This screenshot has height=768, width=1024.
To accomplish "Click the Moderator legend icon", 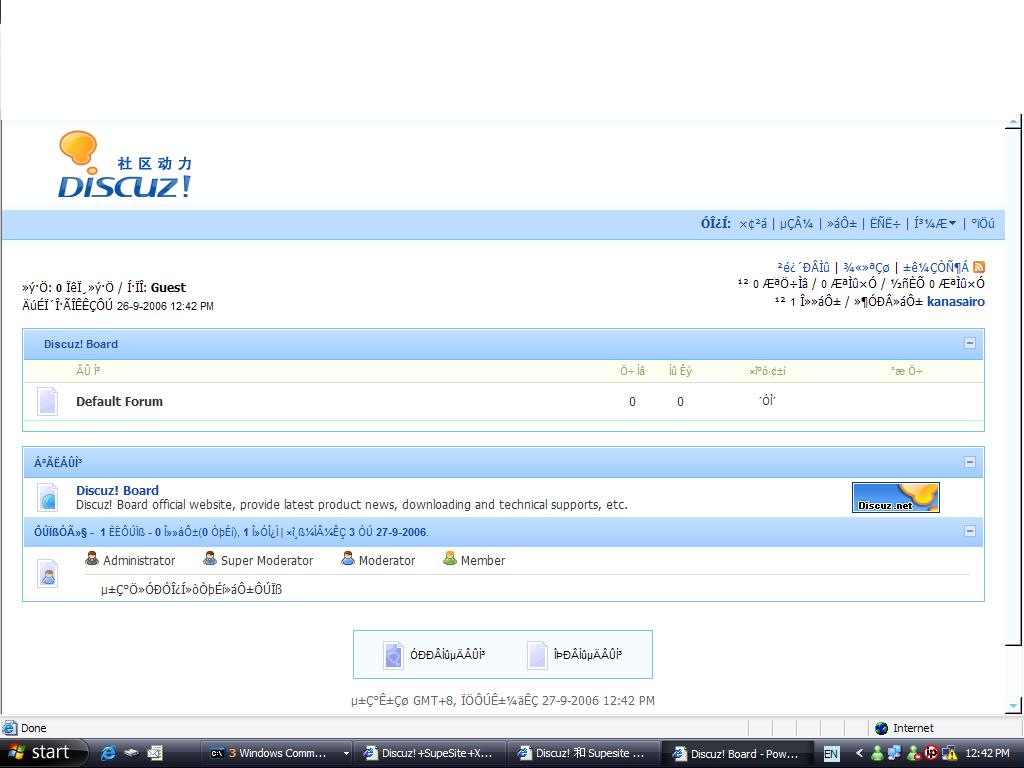I will [x=348, y=558].
